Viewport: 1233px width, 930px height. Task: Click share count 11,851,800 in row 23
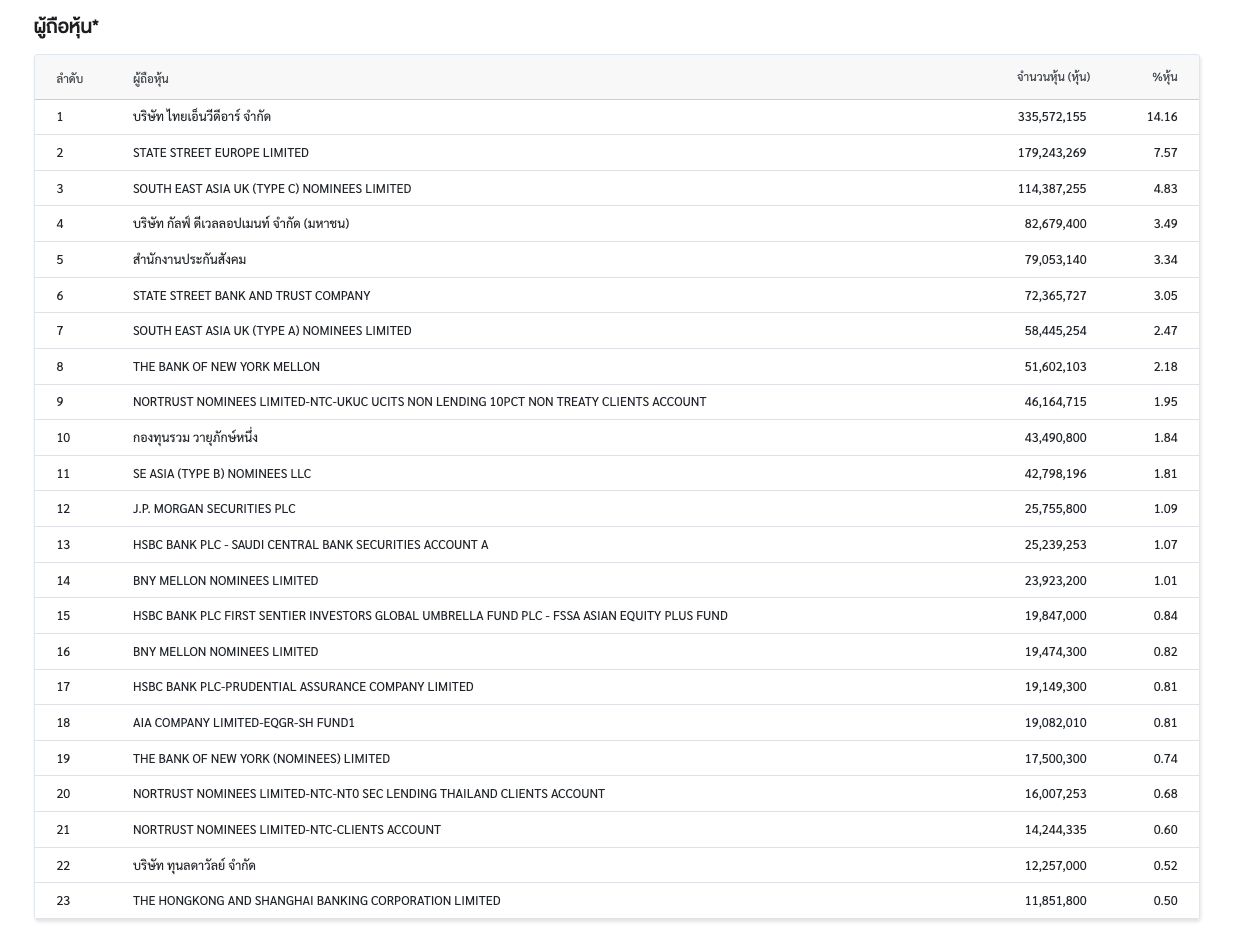[x=1055, y=900]
